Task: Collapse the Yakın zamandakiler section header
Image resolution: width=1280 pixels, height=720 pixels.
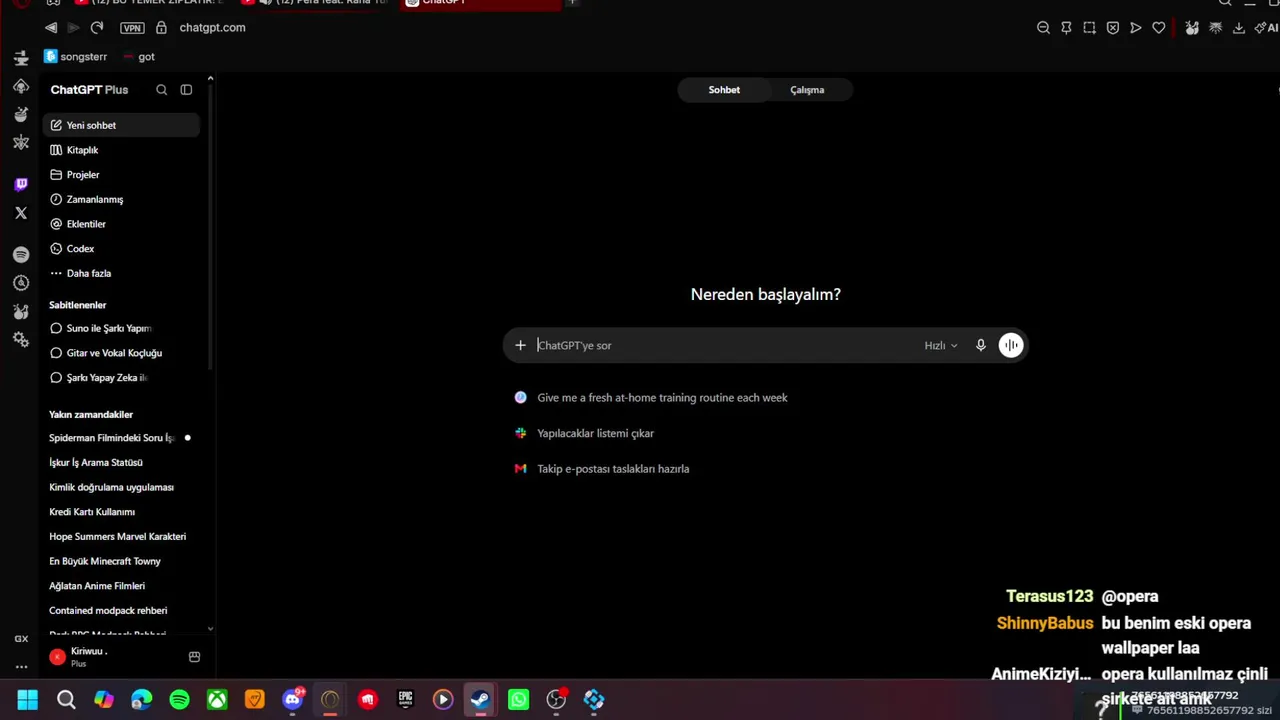Action: coord(91,414)
